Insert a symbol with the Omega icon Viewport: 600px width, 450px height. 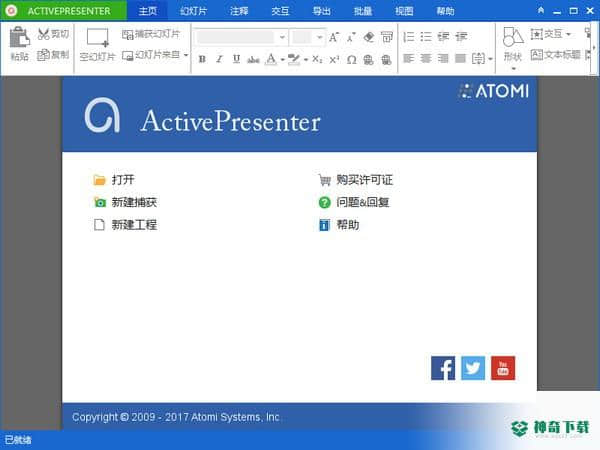coord(352,59)
